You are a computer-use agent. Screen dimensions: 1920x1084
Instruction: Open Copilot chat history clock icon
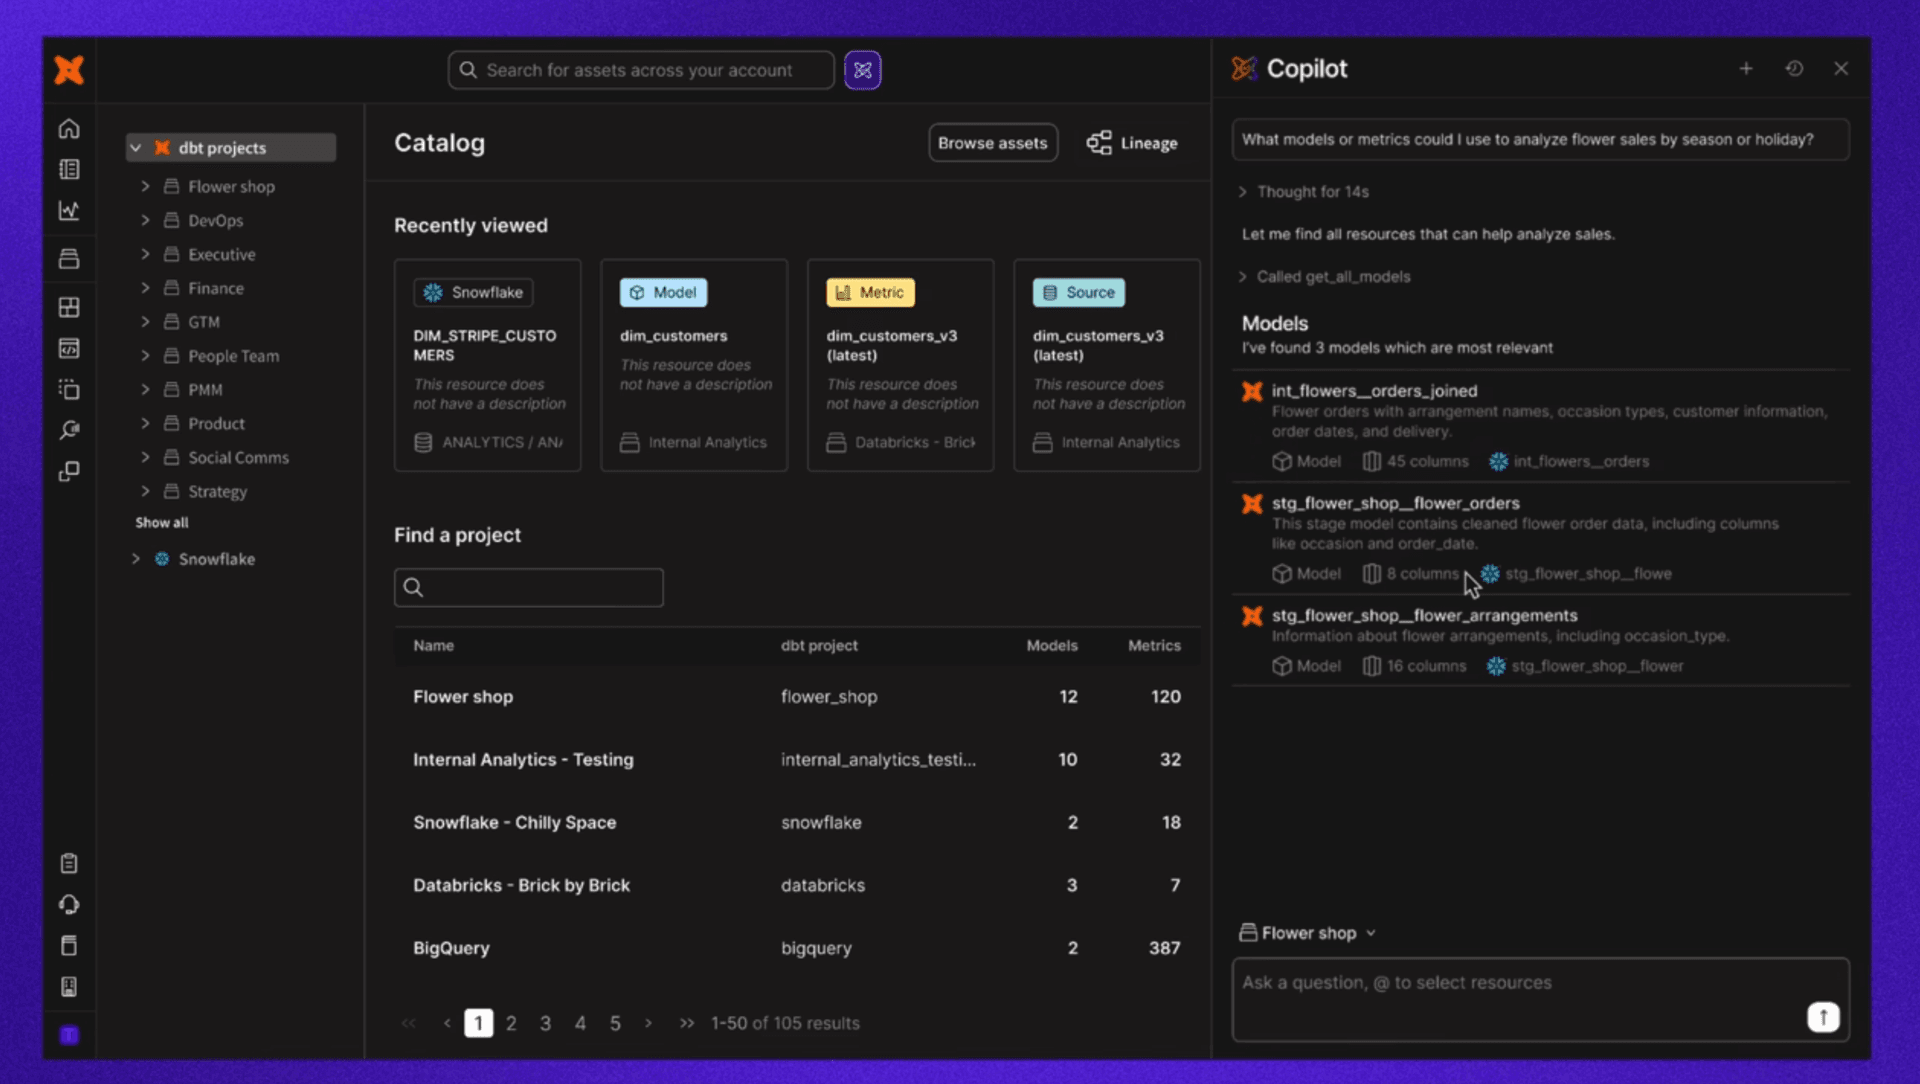click(x=1794, y=68)
